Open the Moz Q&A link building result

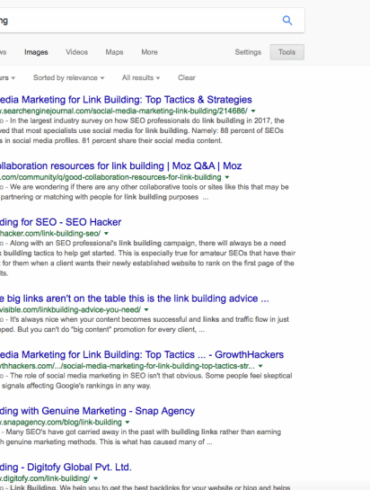(x=121, y=166)
